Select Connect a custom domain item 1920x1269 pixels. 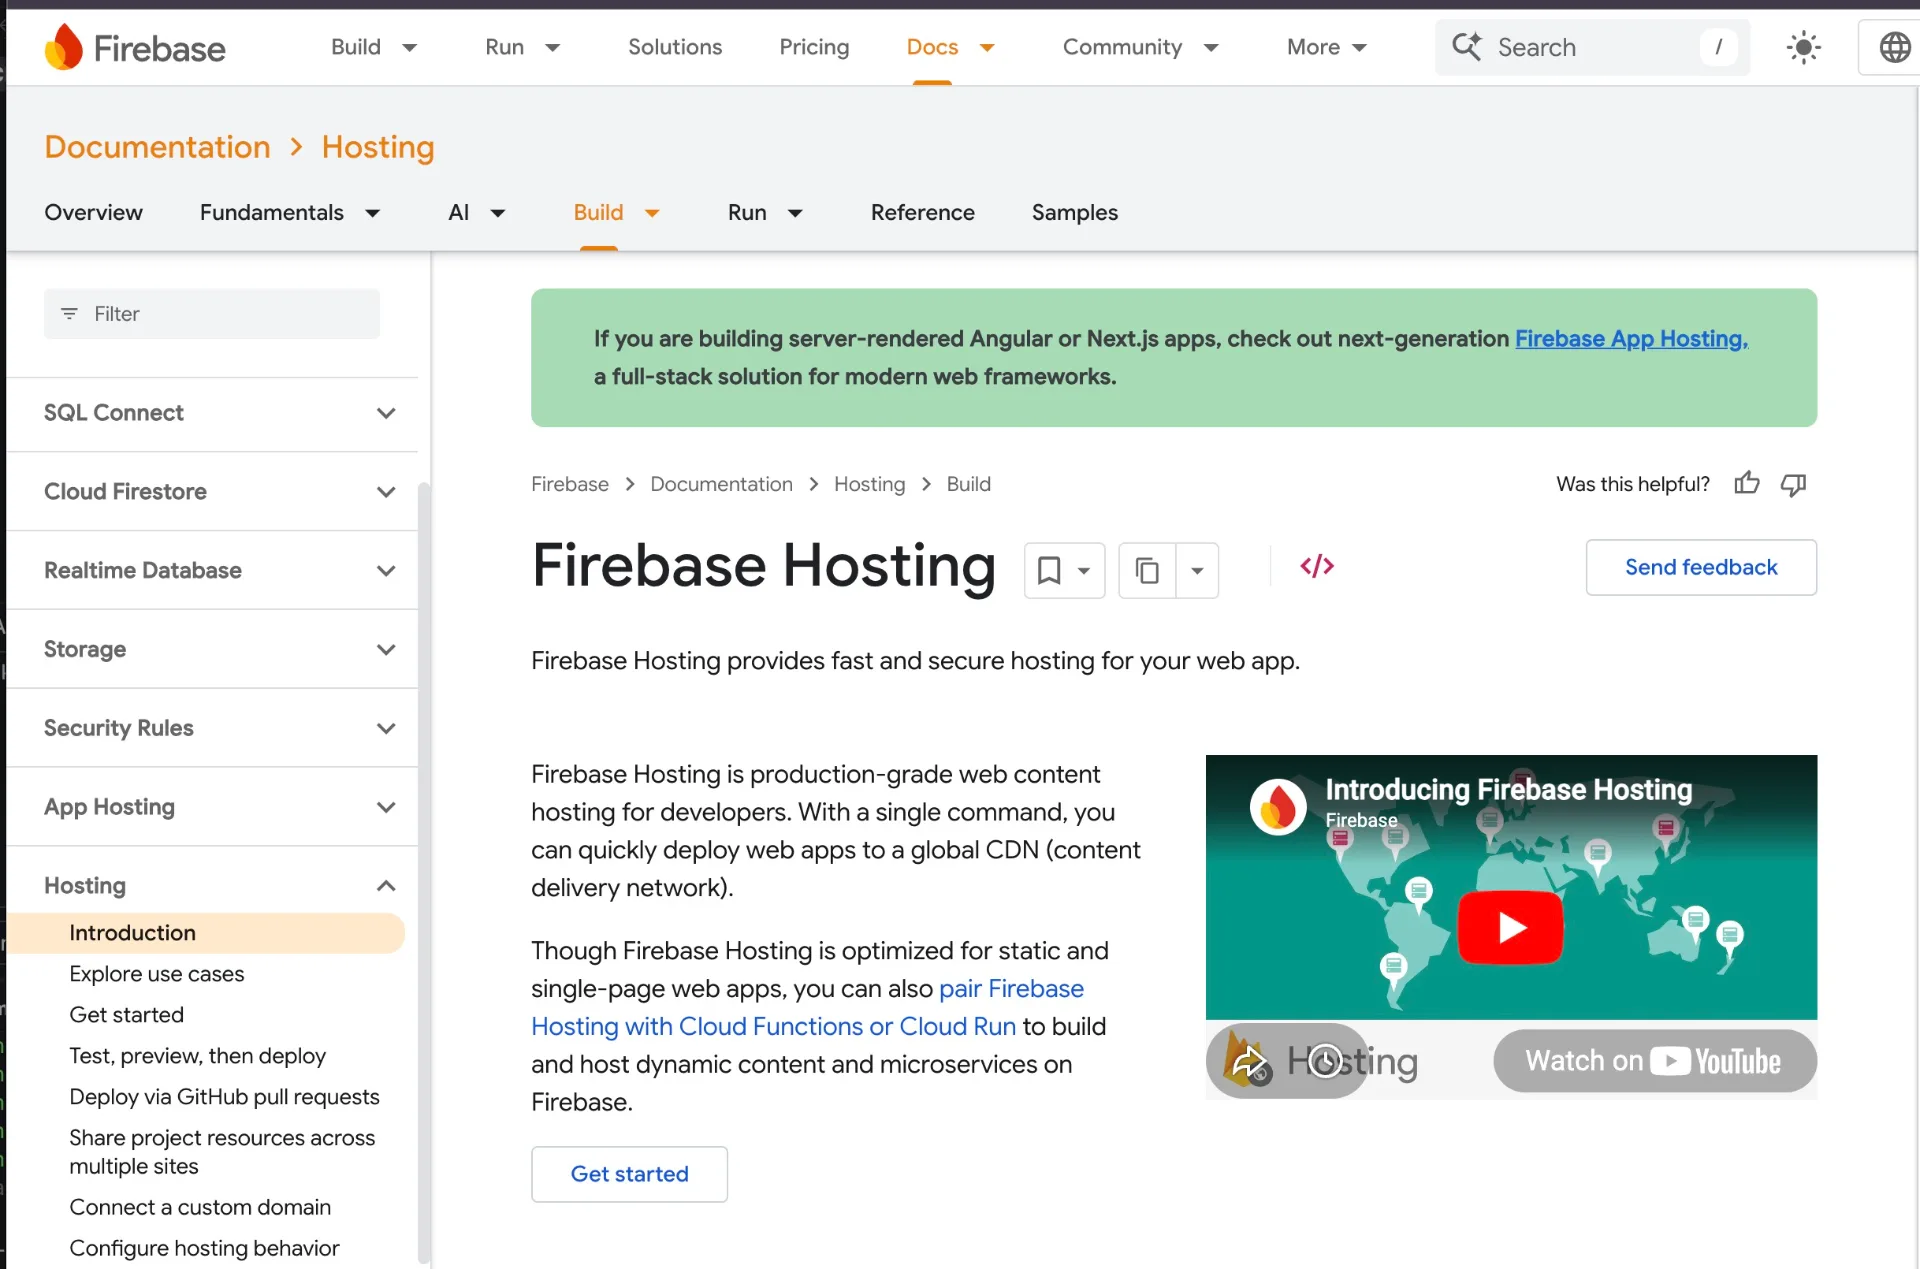coord(200,1207)
